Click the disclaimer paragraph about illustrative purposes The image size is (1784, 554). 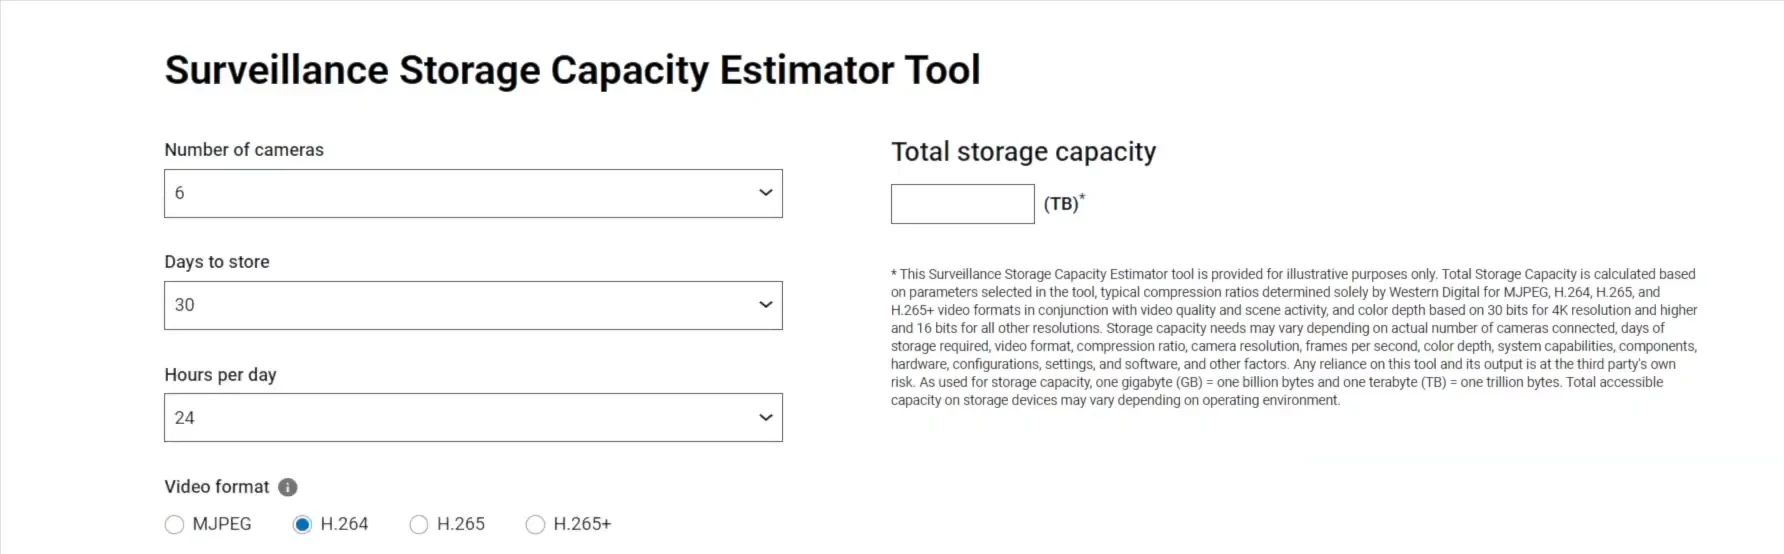[x=1294, y=337]
